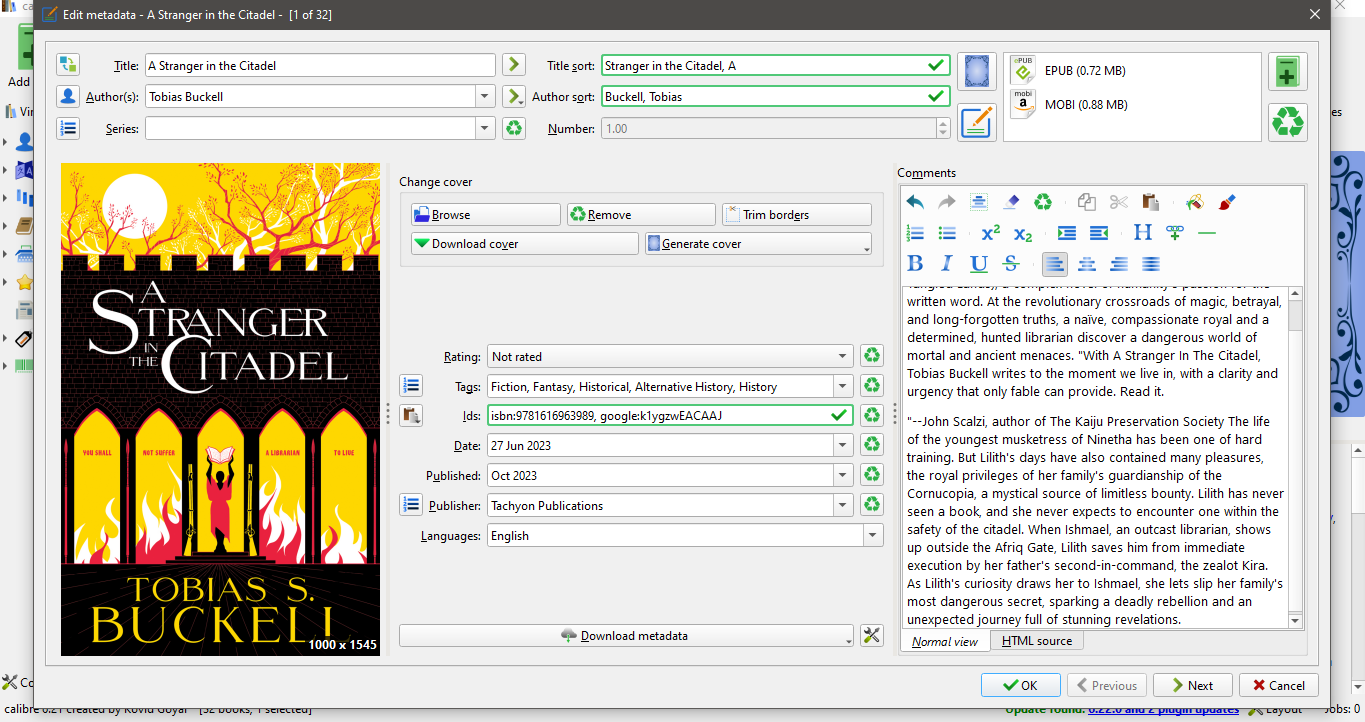Undo the last comments edit
Image resolution: width=1365 pixels, height=722 pixels.
point(915,202)
